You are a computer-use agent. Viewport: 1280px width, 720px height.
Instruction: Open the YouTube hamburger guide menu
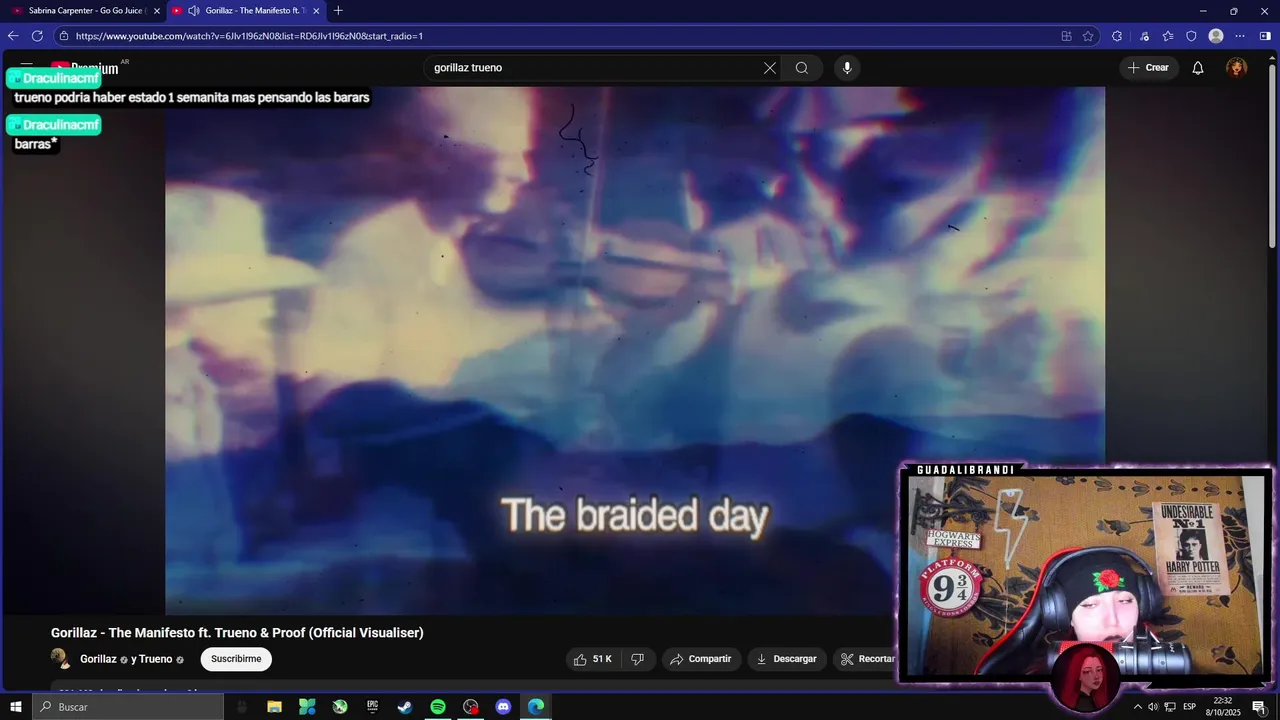tap(26, 68)
